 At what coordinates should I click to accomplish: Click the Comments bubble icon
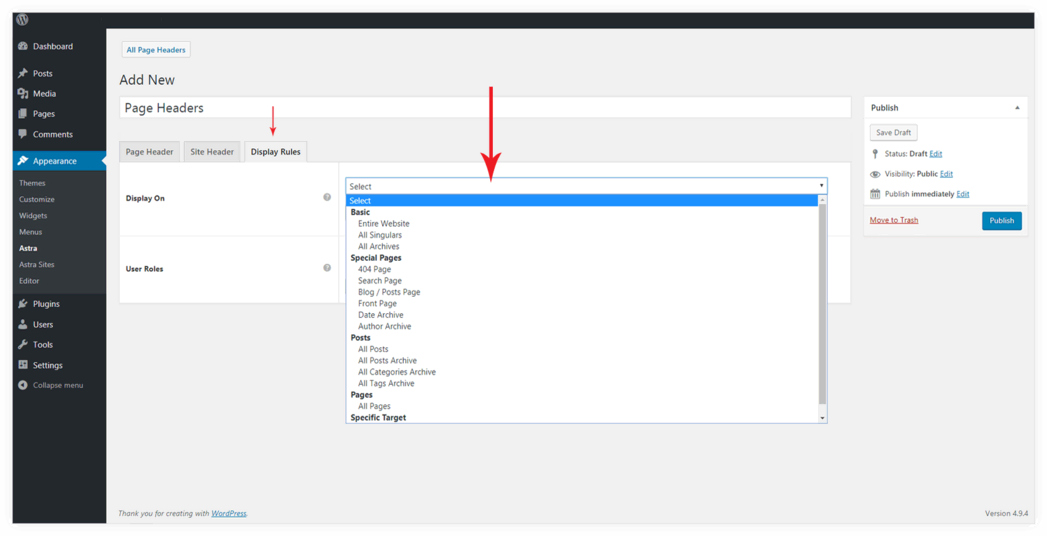[23, 134]
